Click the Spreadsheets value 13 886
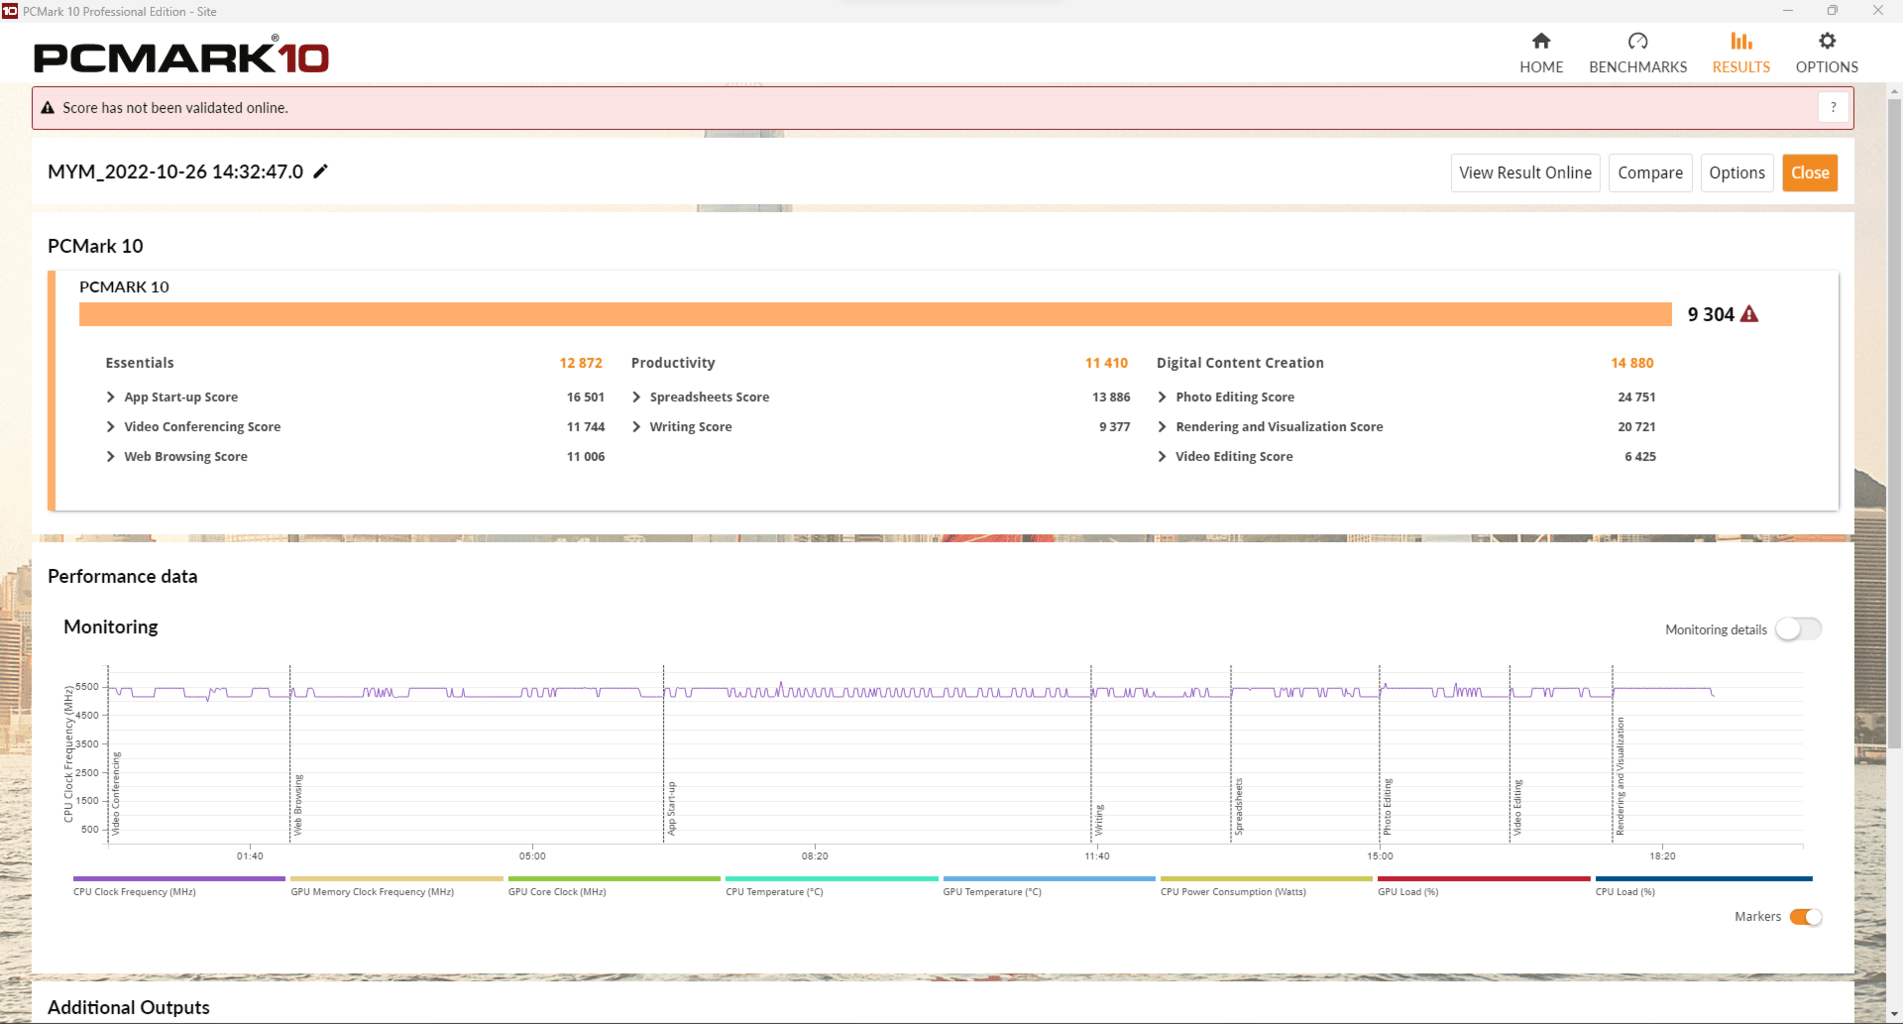This screenshot has width=1903, height=1024. pos(1111,397)
